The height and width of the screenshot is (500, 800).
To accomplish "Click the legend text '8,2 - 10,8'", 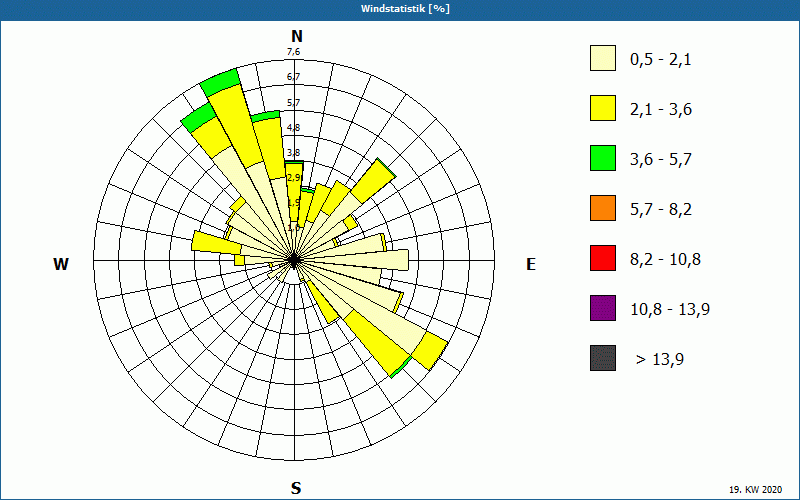I will tap(665, 260).
